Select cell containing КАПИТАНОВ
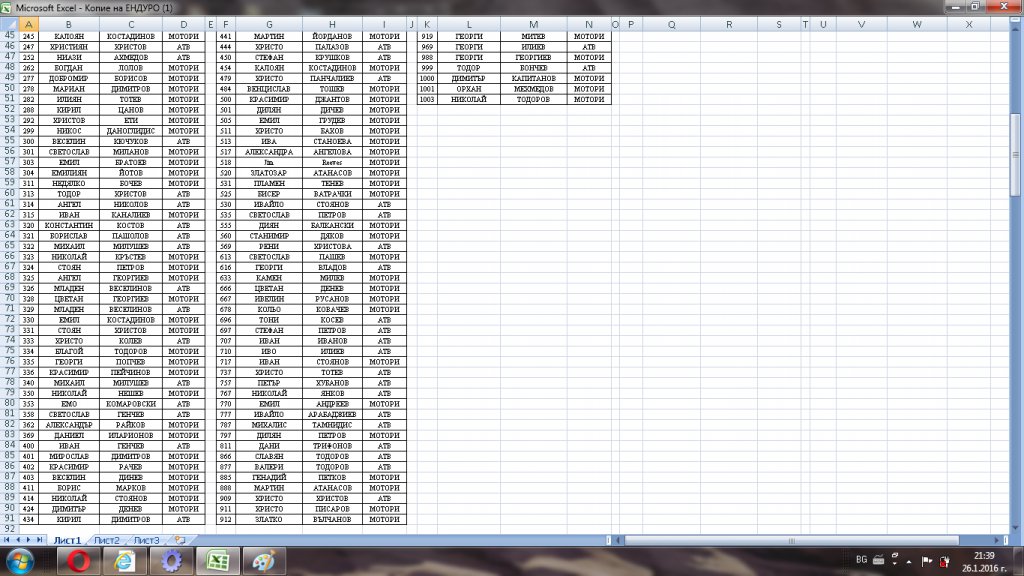This screenshot has height=576, width=1024. [x=534, y=78]
